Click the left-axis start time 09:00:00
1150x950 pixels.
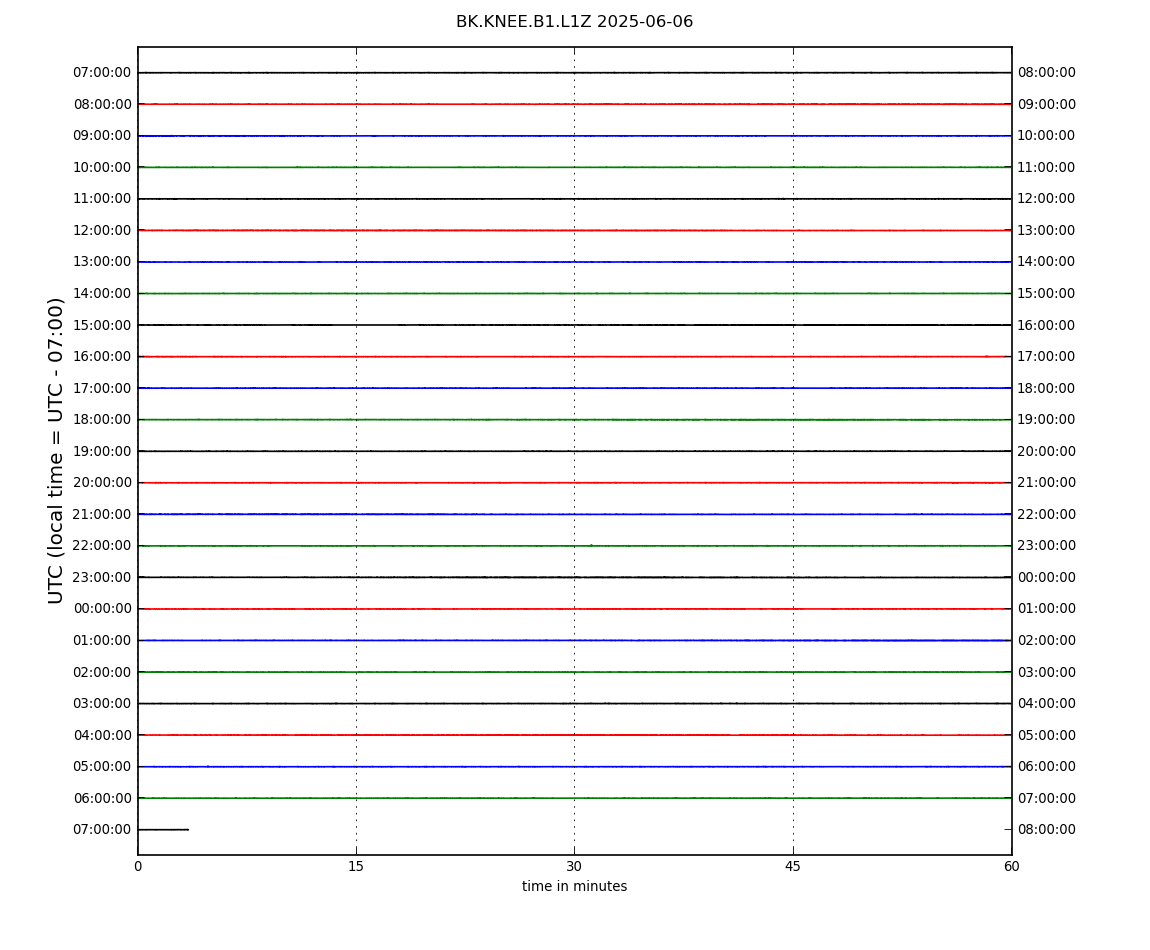(103, 136)
